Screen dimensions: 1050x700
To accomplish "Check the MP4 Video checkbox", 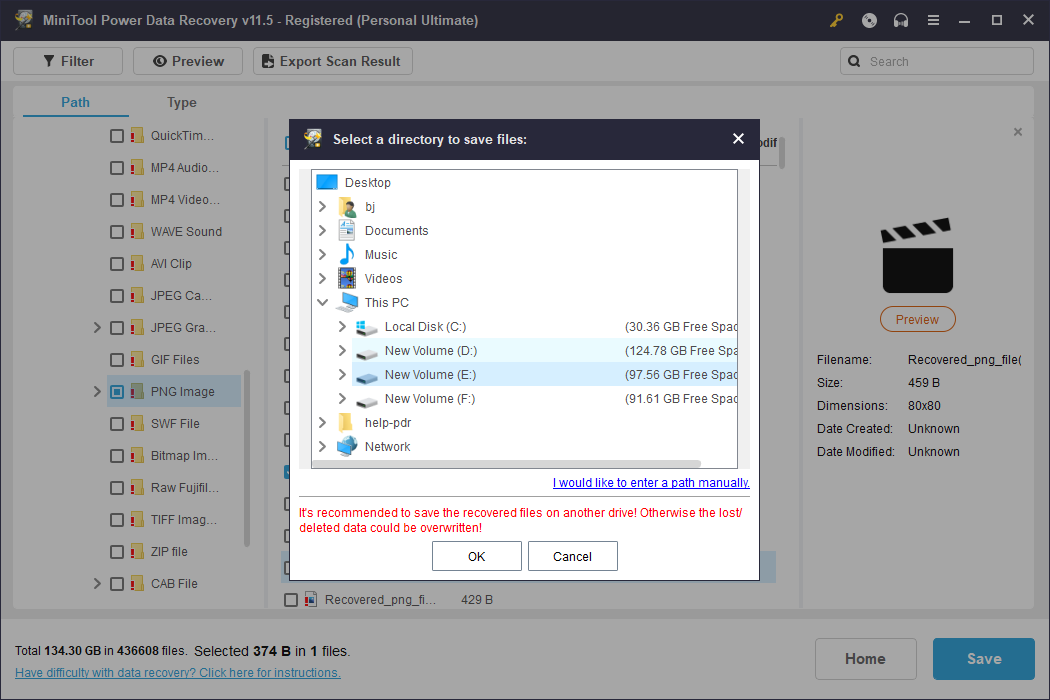I will (117, 200).
